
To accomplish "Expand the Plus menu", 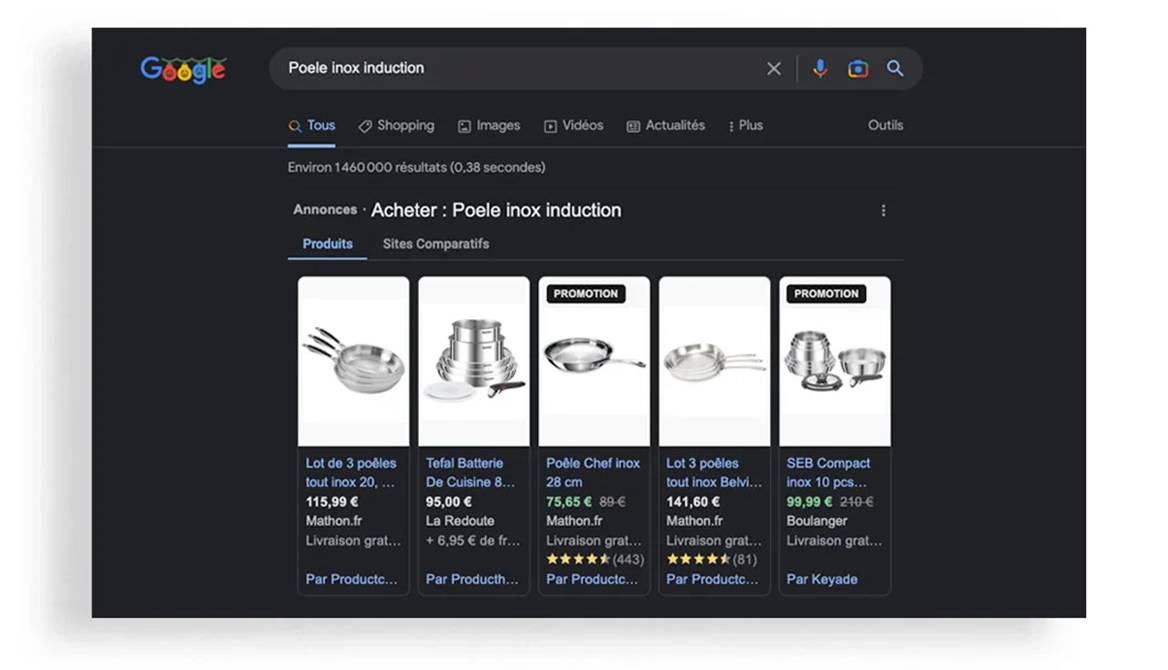I will pos(746,126).
